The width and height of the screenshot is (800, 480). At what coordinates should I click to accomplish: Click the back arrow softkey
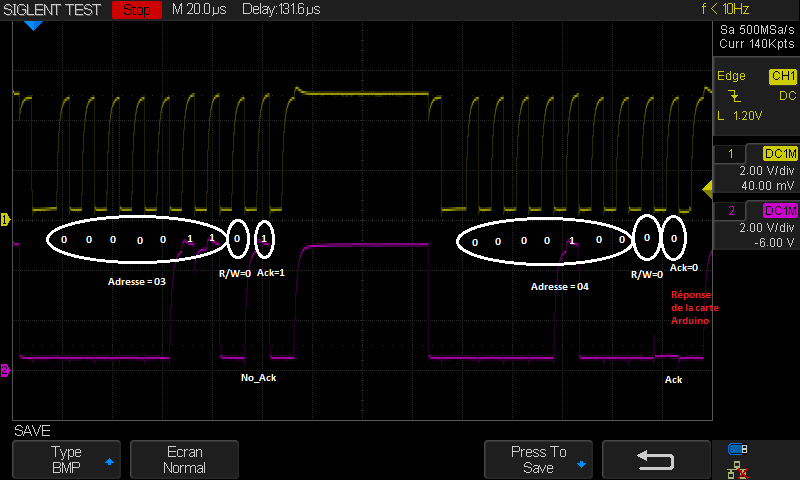coord(657,459)
